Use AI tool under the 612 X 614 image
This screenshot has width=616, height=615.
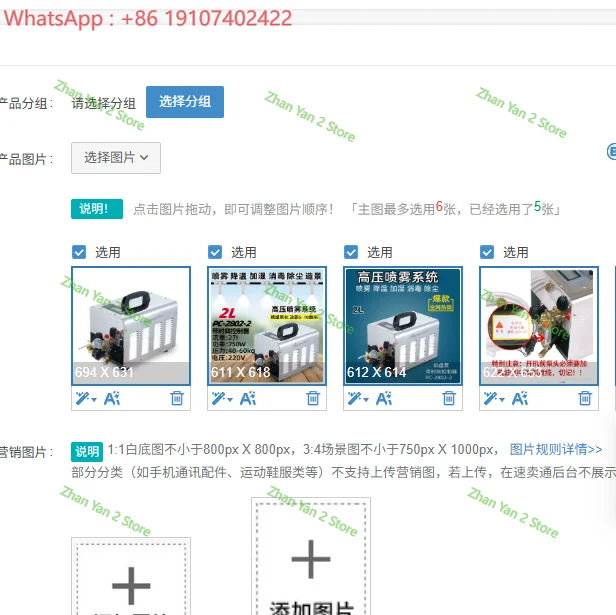384,398
